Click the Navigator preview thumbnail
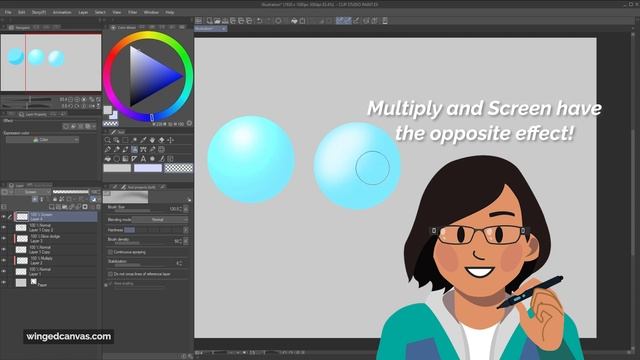Image resolution: width=640 pixels, height=360 pixels. click(51, 62)
